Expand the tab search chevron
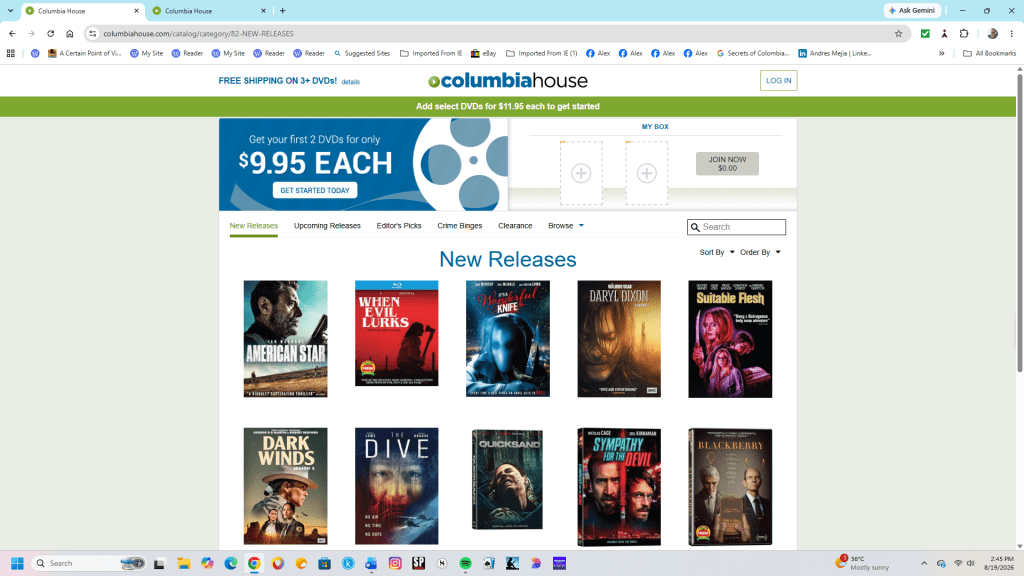This screenshot has width=1024, height=576. pyautogui.click(x=10, y=10)
